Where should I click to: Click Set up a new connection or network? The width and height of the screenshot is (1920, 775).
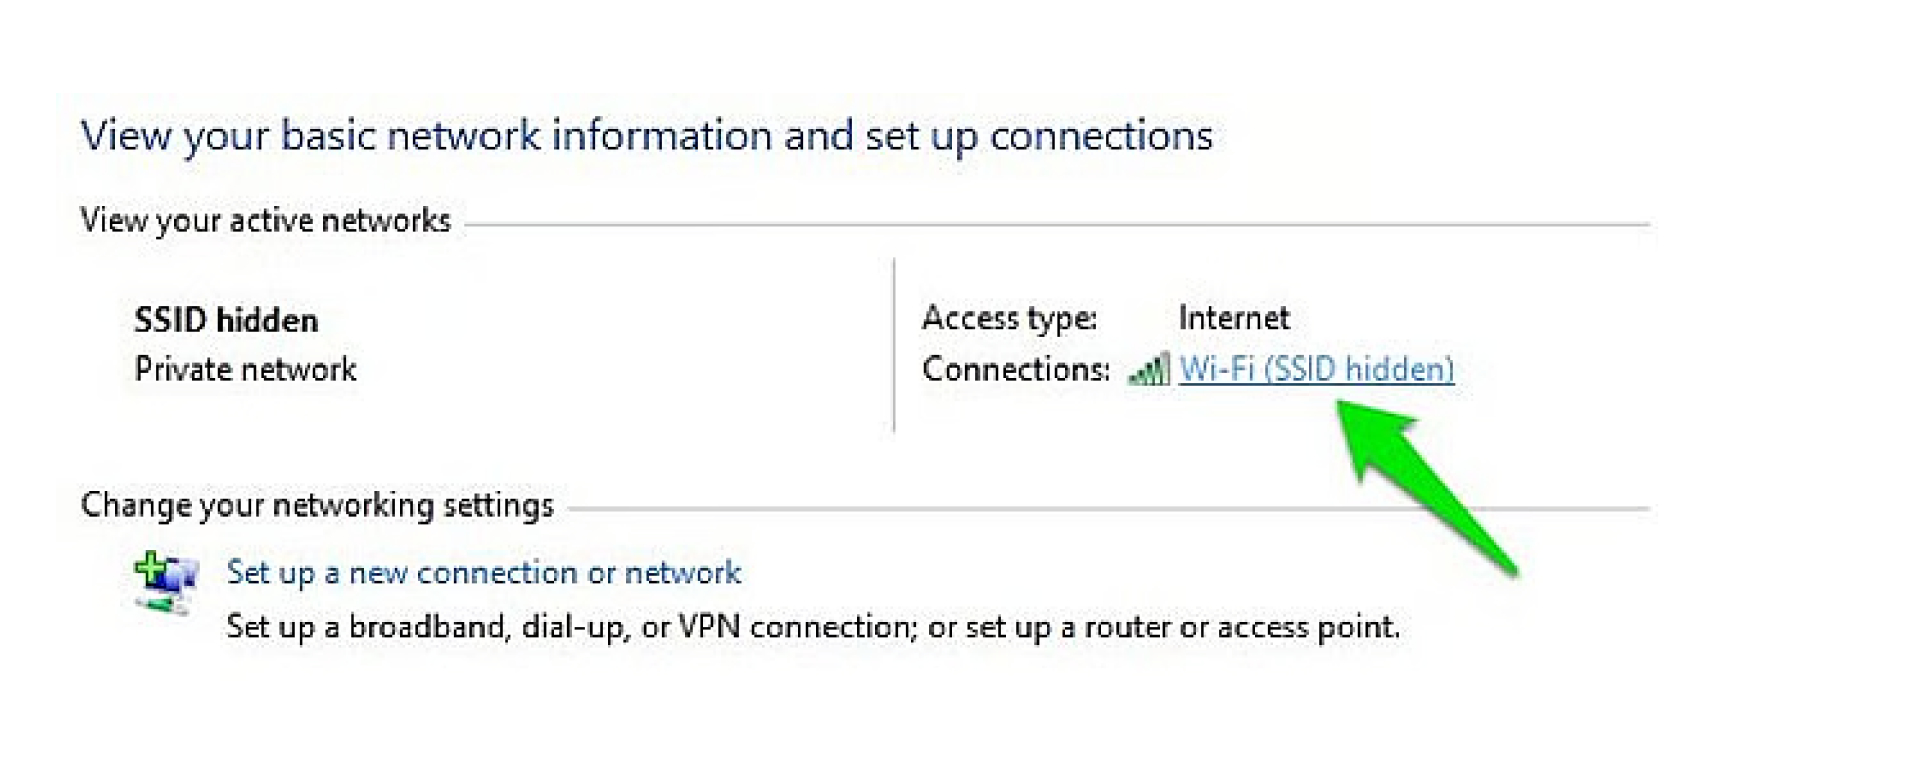pyautogui.click(x=483, y=572)
